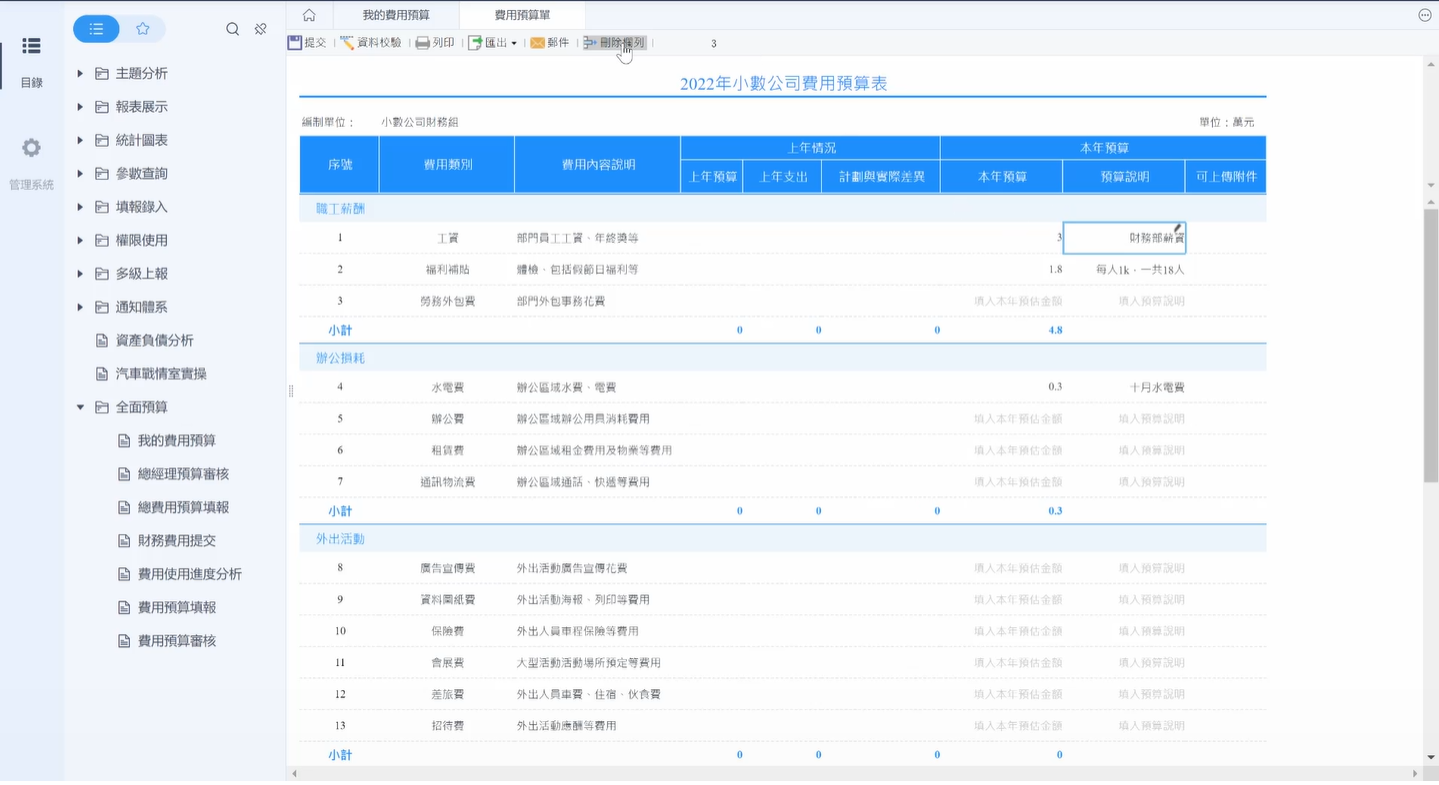Click the 郵件 mail button

point(550,43)
